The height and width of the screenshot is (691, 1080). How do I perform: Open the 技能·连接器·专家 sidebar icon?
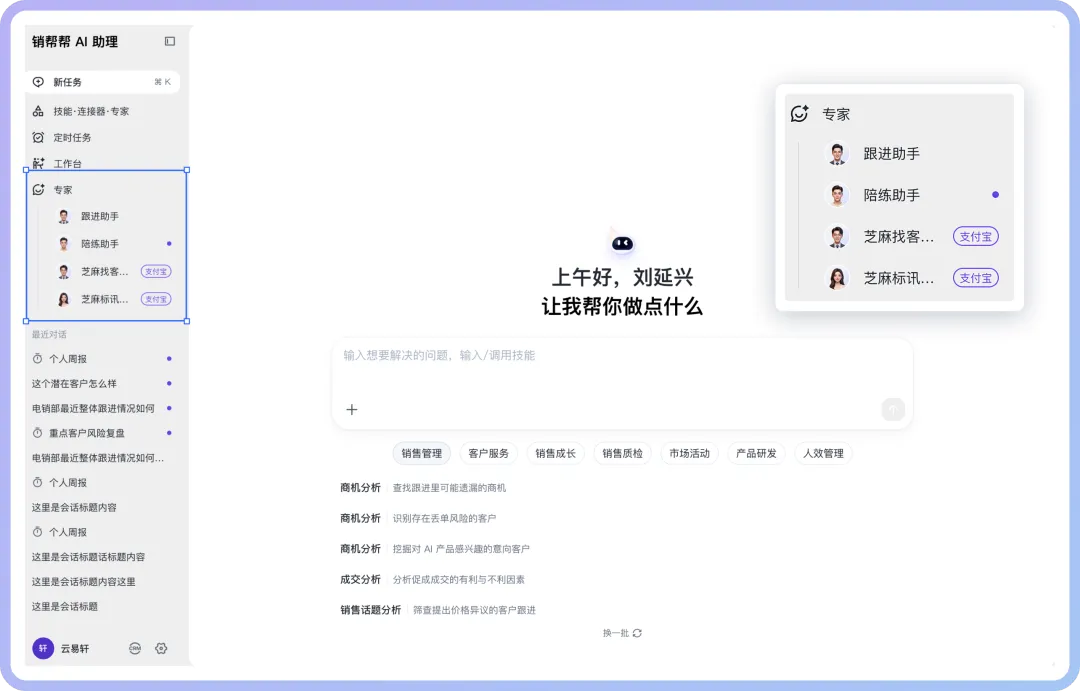click(x=39, y=111)
